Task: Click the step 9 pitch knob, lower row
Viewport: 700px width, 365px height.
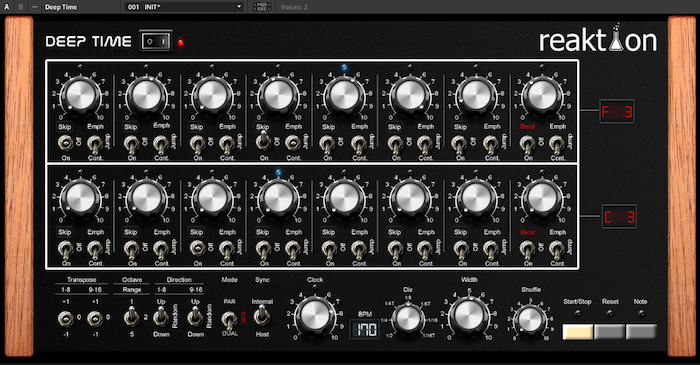Action: point(81,198)
